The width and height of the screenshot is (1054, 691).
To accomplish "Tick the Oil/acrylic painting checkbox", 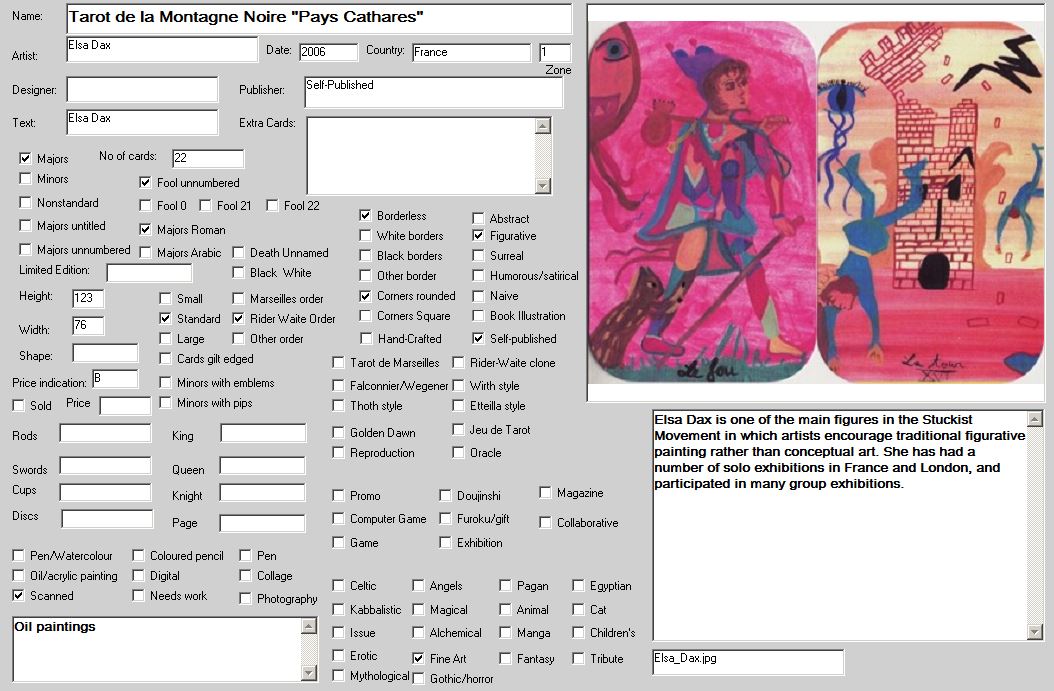I will point(19,576).
